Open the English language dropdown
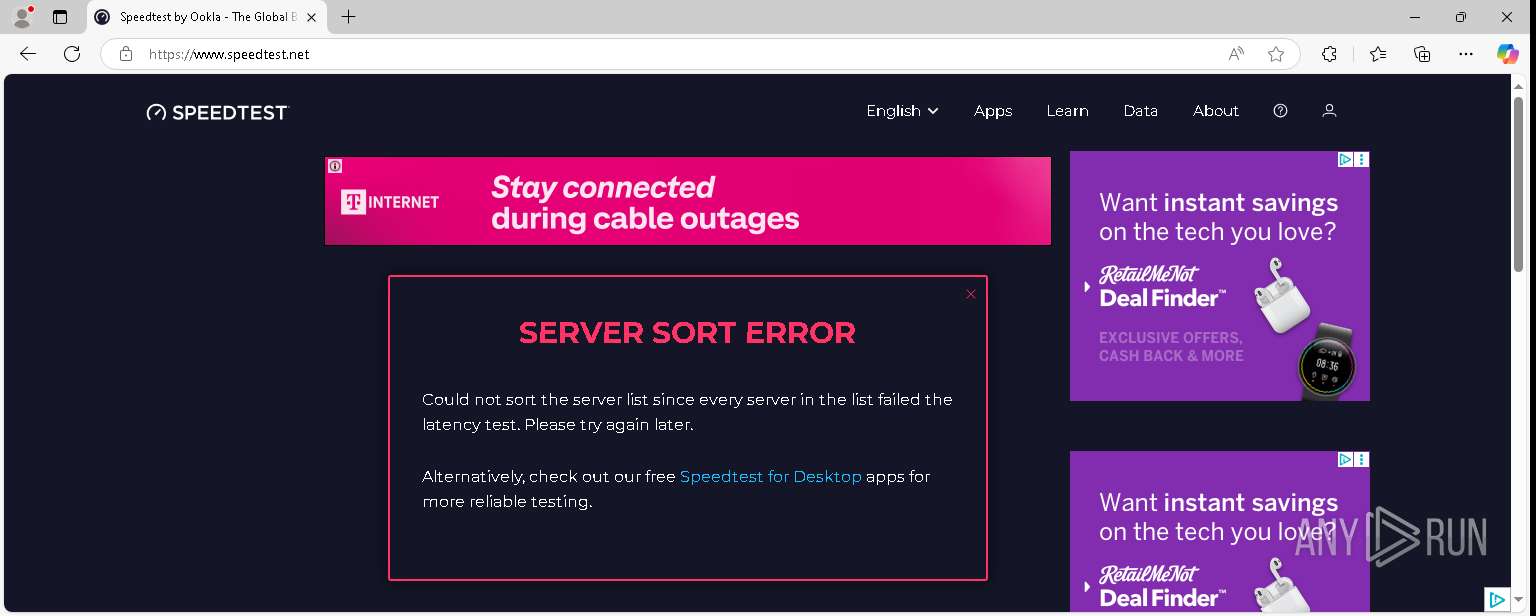This screenshot has width=1536, height=616. (902, 111)
